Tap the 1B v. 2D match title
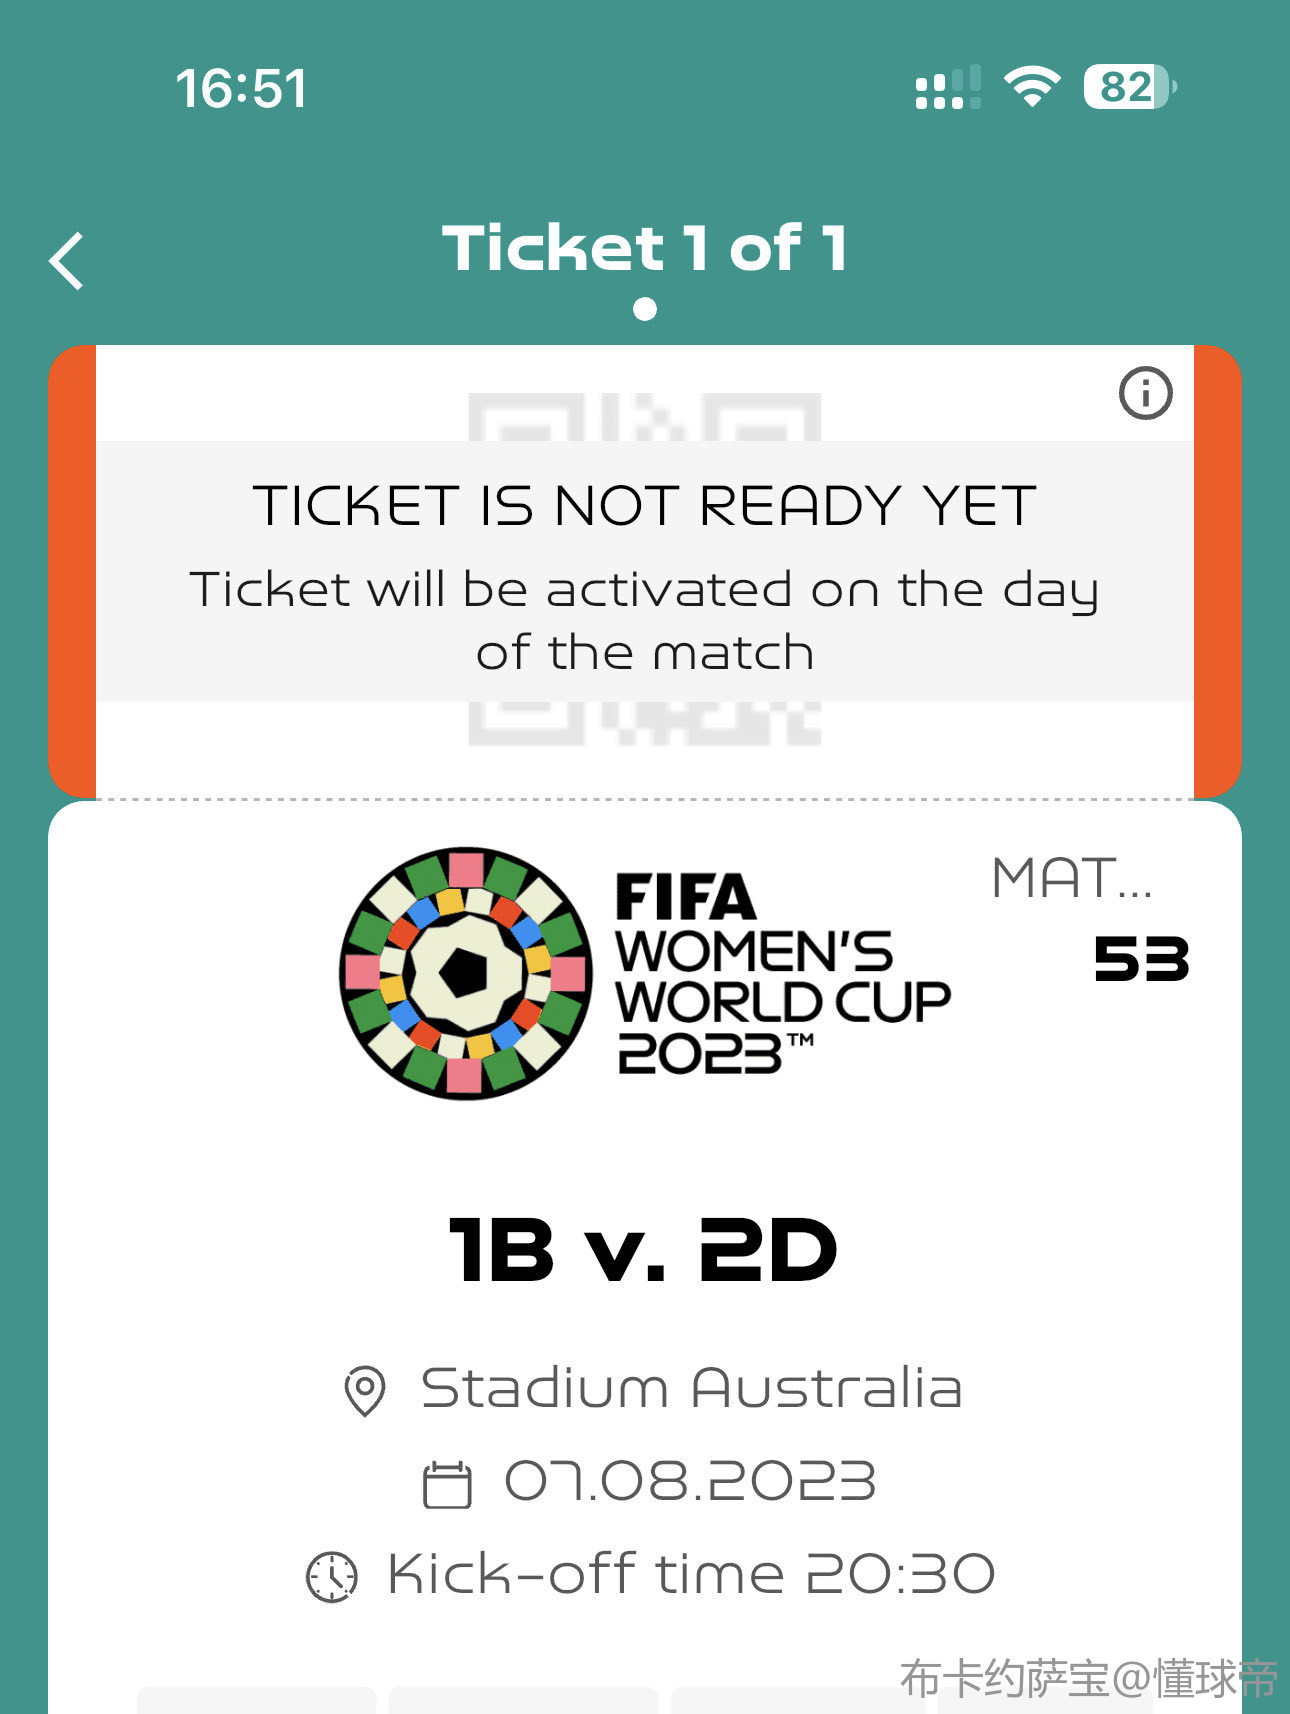Viewport: 1290px width, 1714px height. [x=644, y=1250]
